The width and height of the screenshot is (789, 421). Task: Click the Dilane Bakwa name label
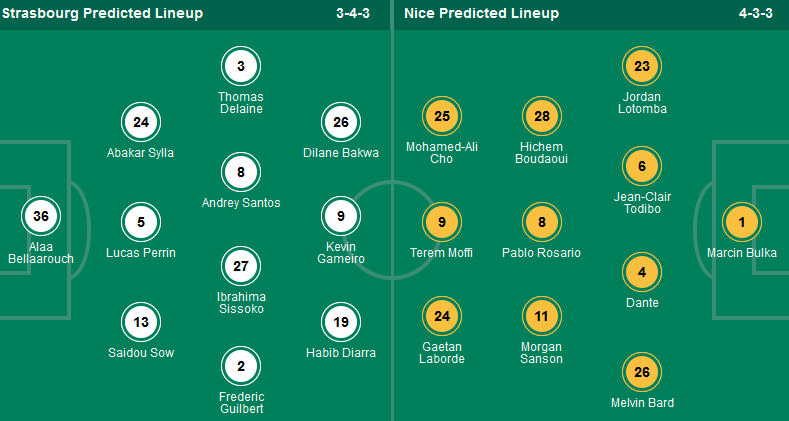[x=341, y=153]
